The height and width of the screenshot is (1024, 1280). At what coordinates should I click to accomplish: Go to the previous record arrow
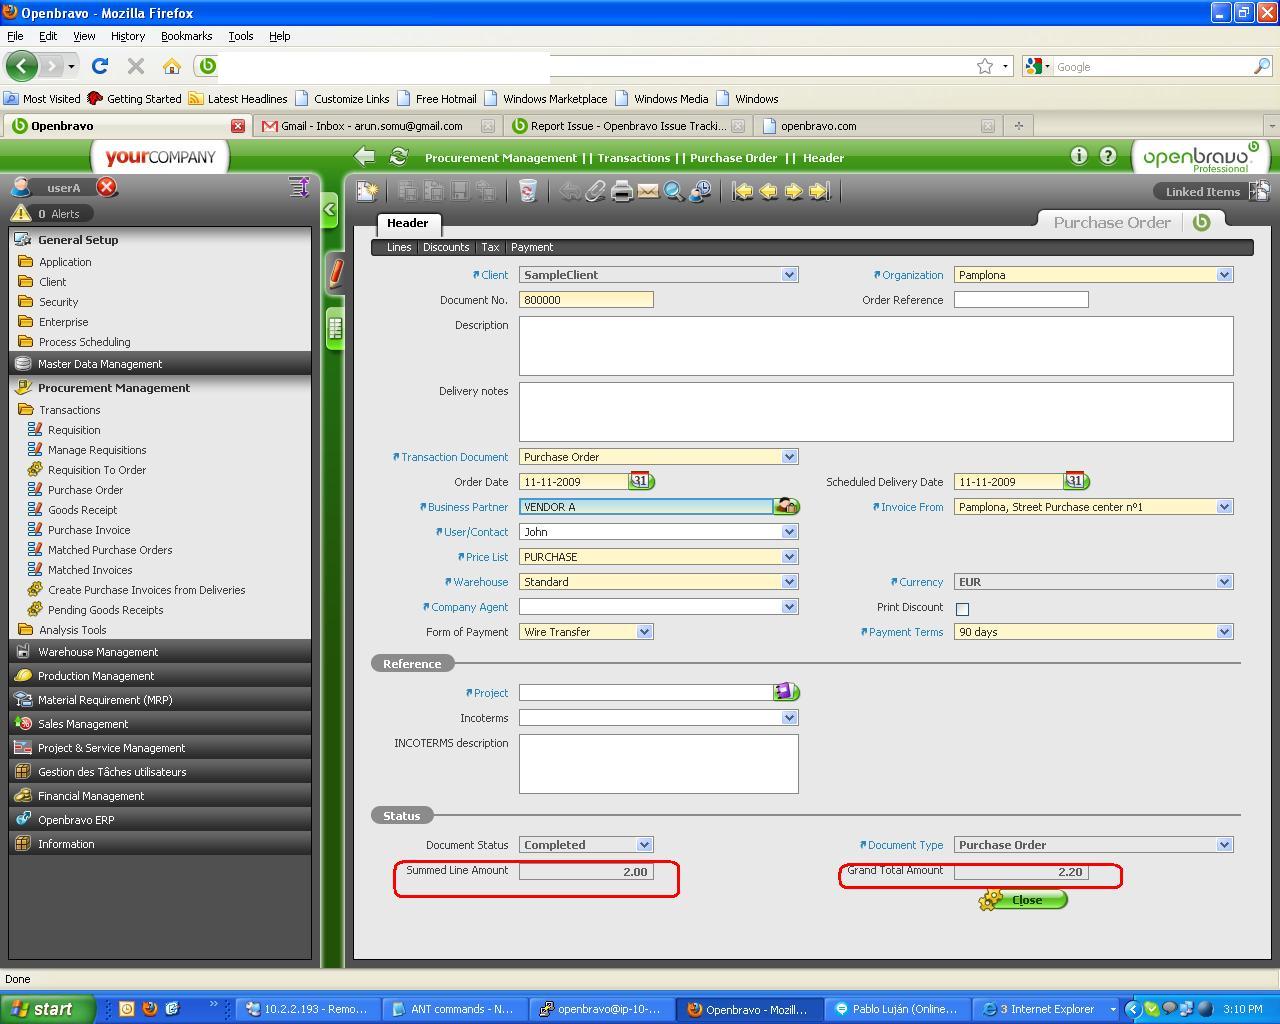(x=768, y=191)
